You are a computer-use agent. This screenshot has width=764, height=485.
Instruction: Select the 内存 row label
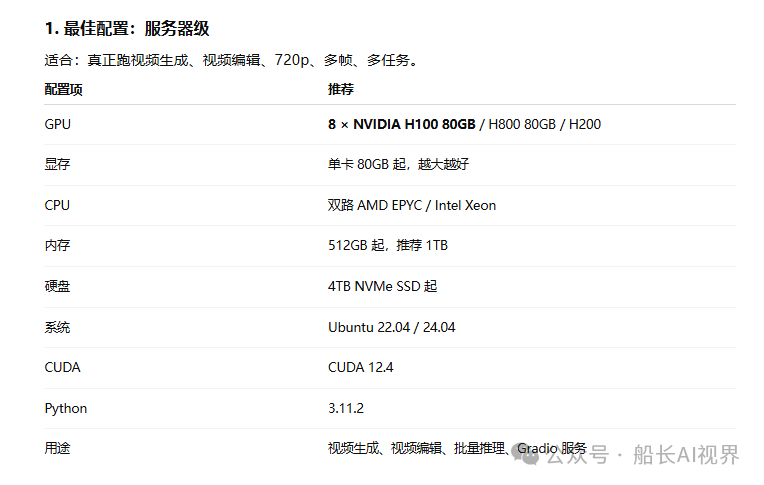tap(57, 245)
